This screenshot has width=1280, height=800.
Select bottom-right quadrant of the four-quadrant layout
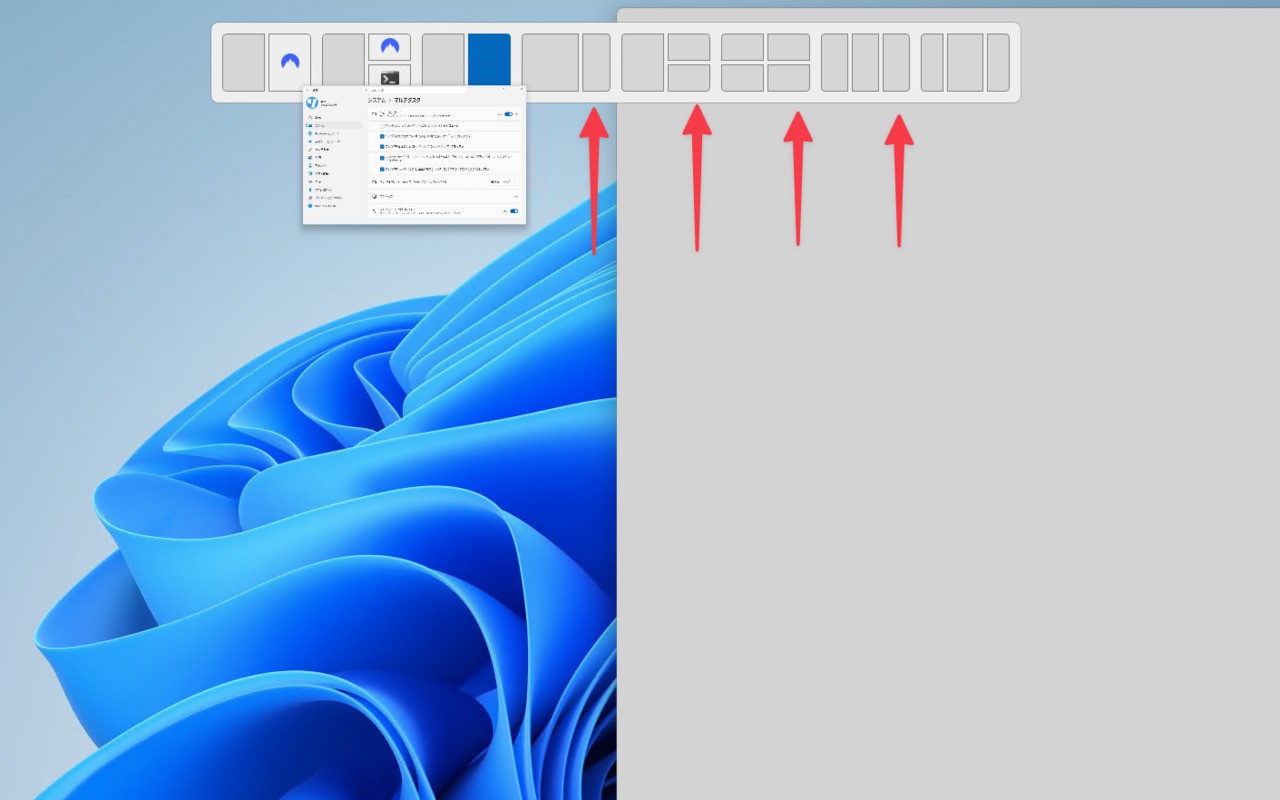789,78
